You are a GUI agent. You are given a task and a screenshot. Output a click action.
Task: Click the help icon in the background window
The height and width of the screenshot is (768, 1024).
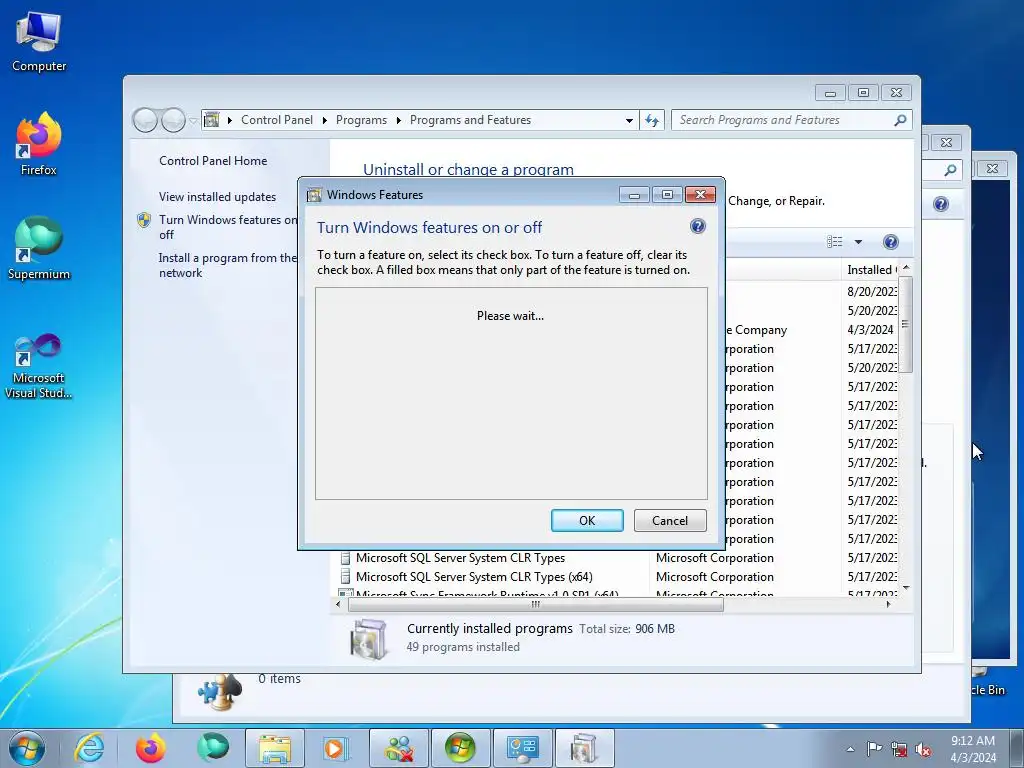tap(940, 204)
